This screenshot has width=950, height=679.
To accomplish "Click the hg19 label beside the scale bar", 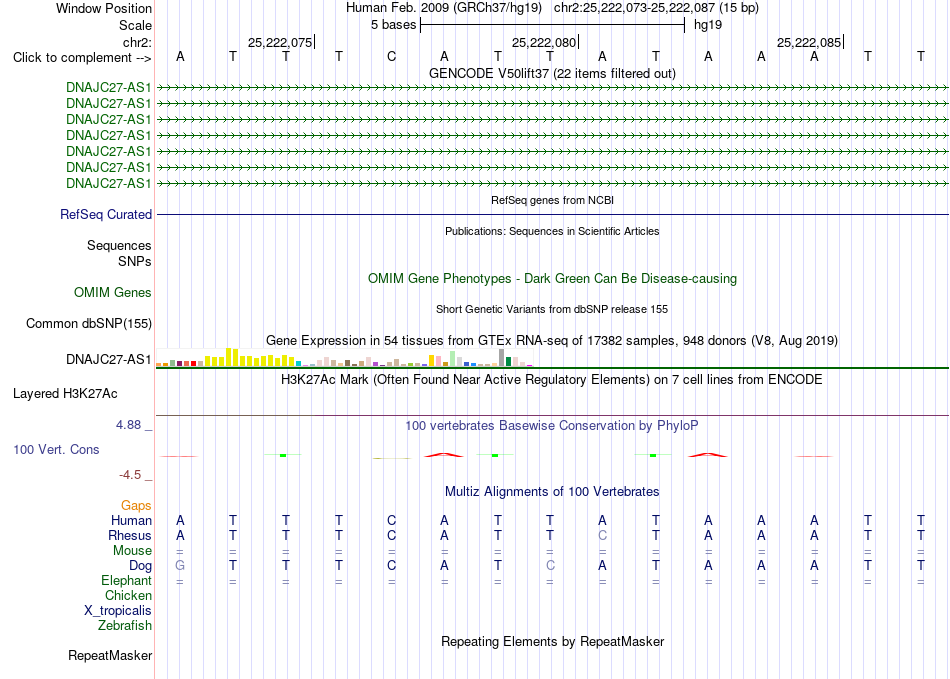I will pos(708,25).
